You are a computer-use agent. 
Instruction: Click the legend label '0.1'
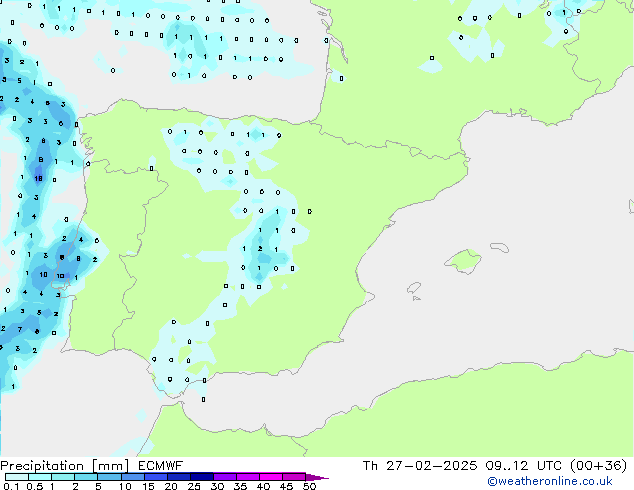click(11, 486)
